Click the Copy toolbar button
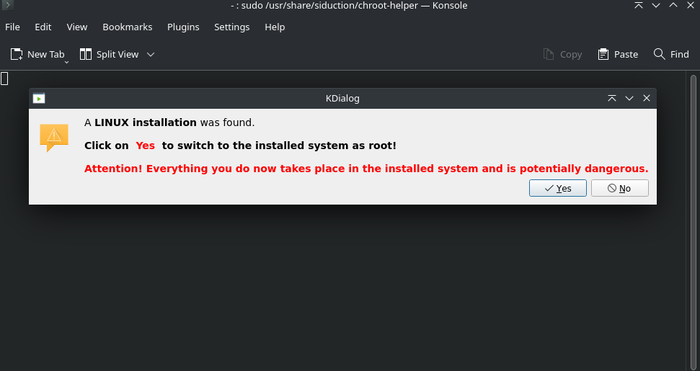 coord(562,54)
